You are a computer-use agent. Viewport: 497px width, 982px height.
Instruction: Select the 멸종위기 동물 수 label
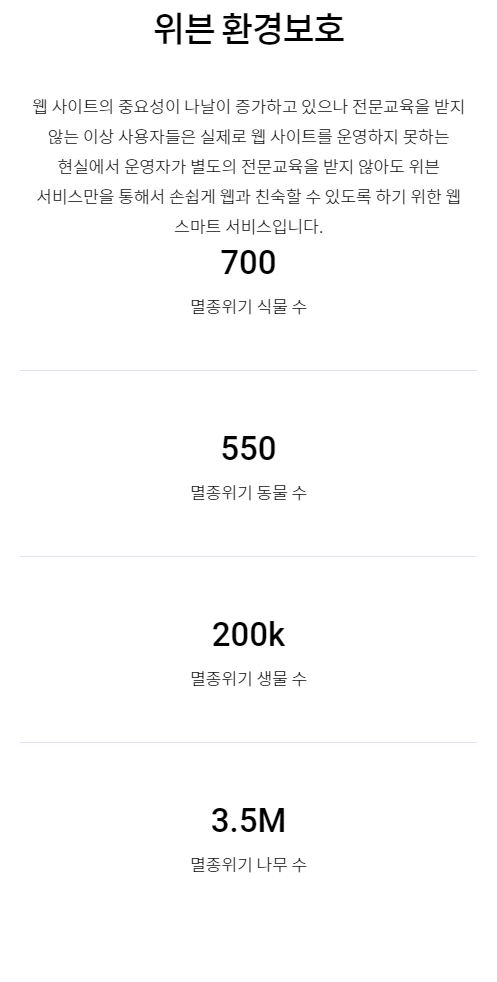pos(248,492)
